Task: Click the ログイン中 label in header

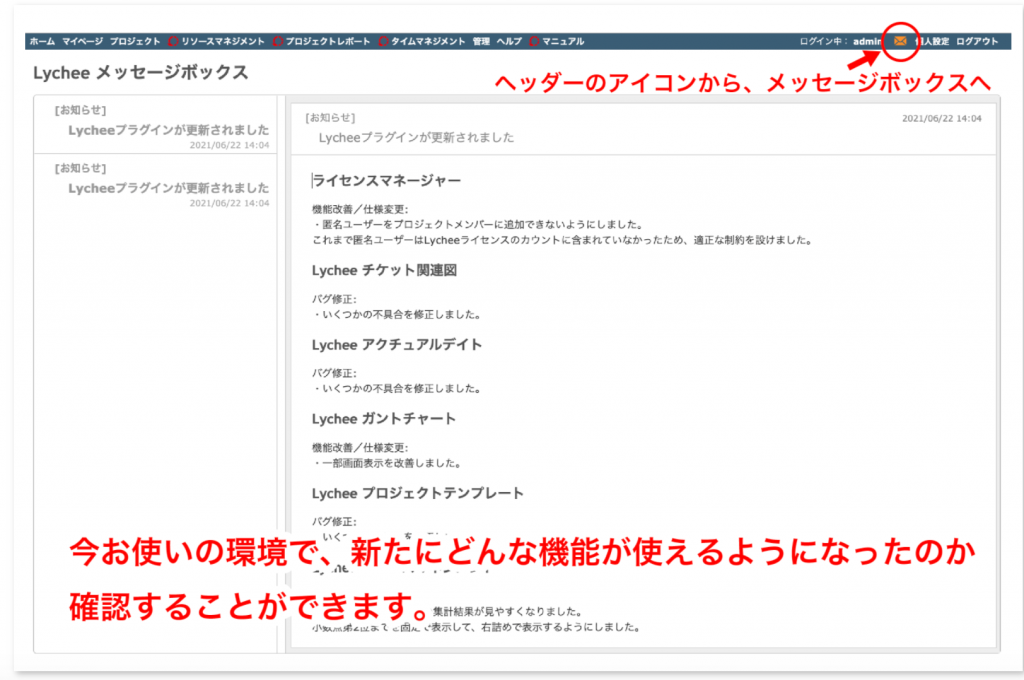Action: [x=824, y=41]
